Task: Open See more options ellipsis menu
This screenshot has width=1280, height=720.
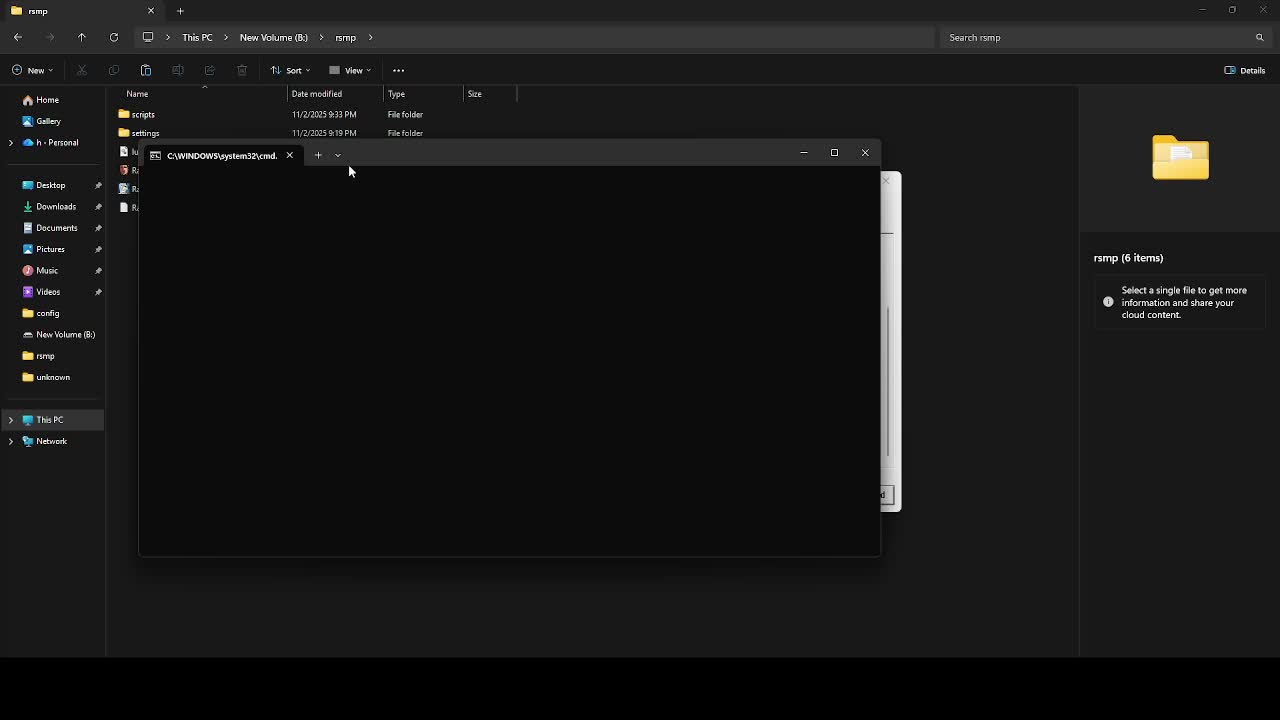Action: [x=398, y=70]
